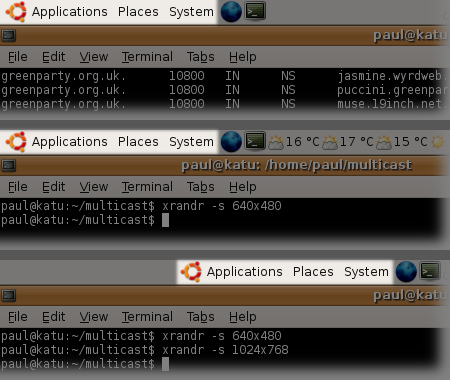Launch browser globe icon in bottom panel
The width and height of the screenshot is (450, 380).
pos(406,272)
